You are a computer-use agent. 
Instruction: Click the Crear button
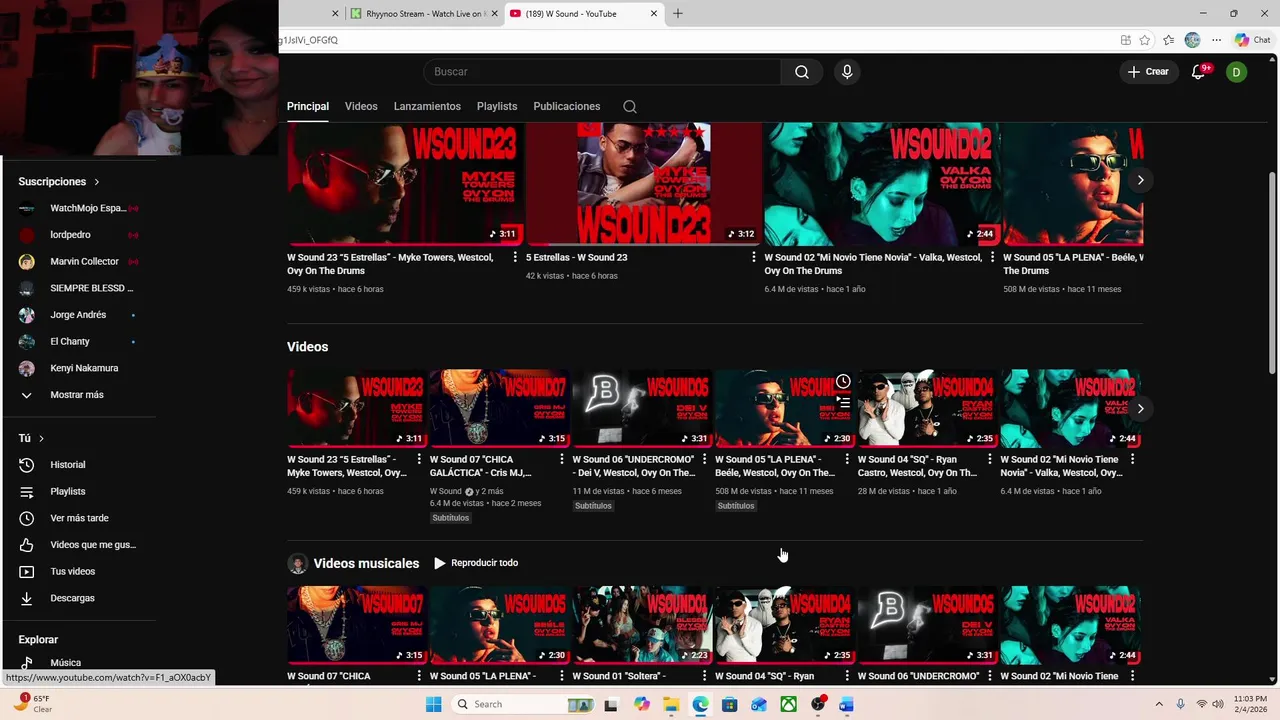click(1148, 72)
